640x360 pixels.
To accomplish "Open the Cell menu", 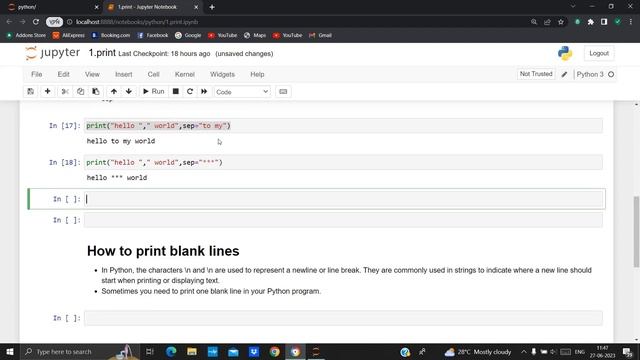I will point(153,74).
